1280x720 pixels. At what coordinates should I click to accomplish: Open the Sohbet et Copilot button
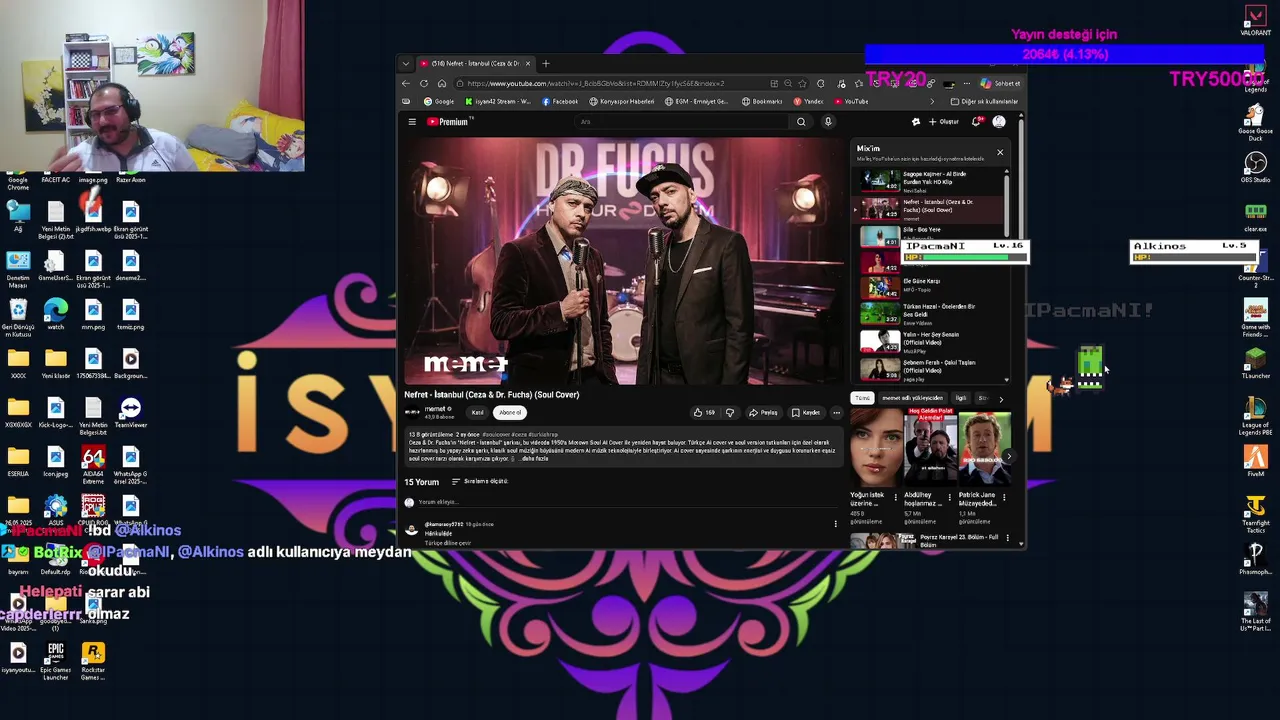pos(1000,84)
